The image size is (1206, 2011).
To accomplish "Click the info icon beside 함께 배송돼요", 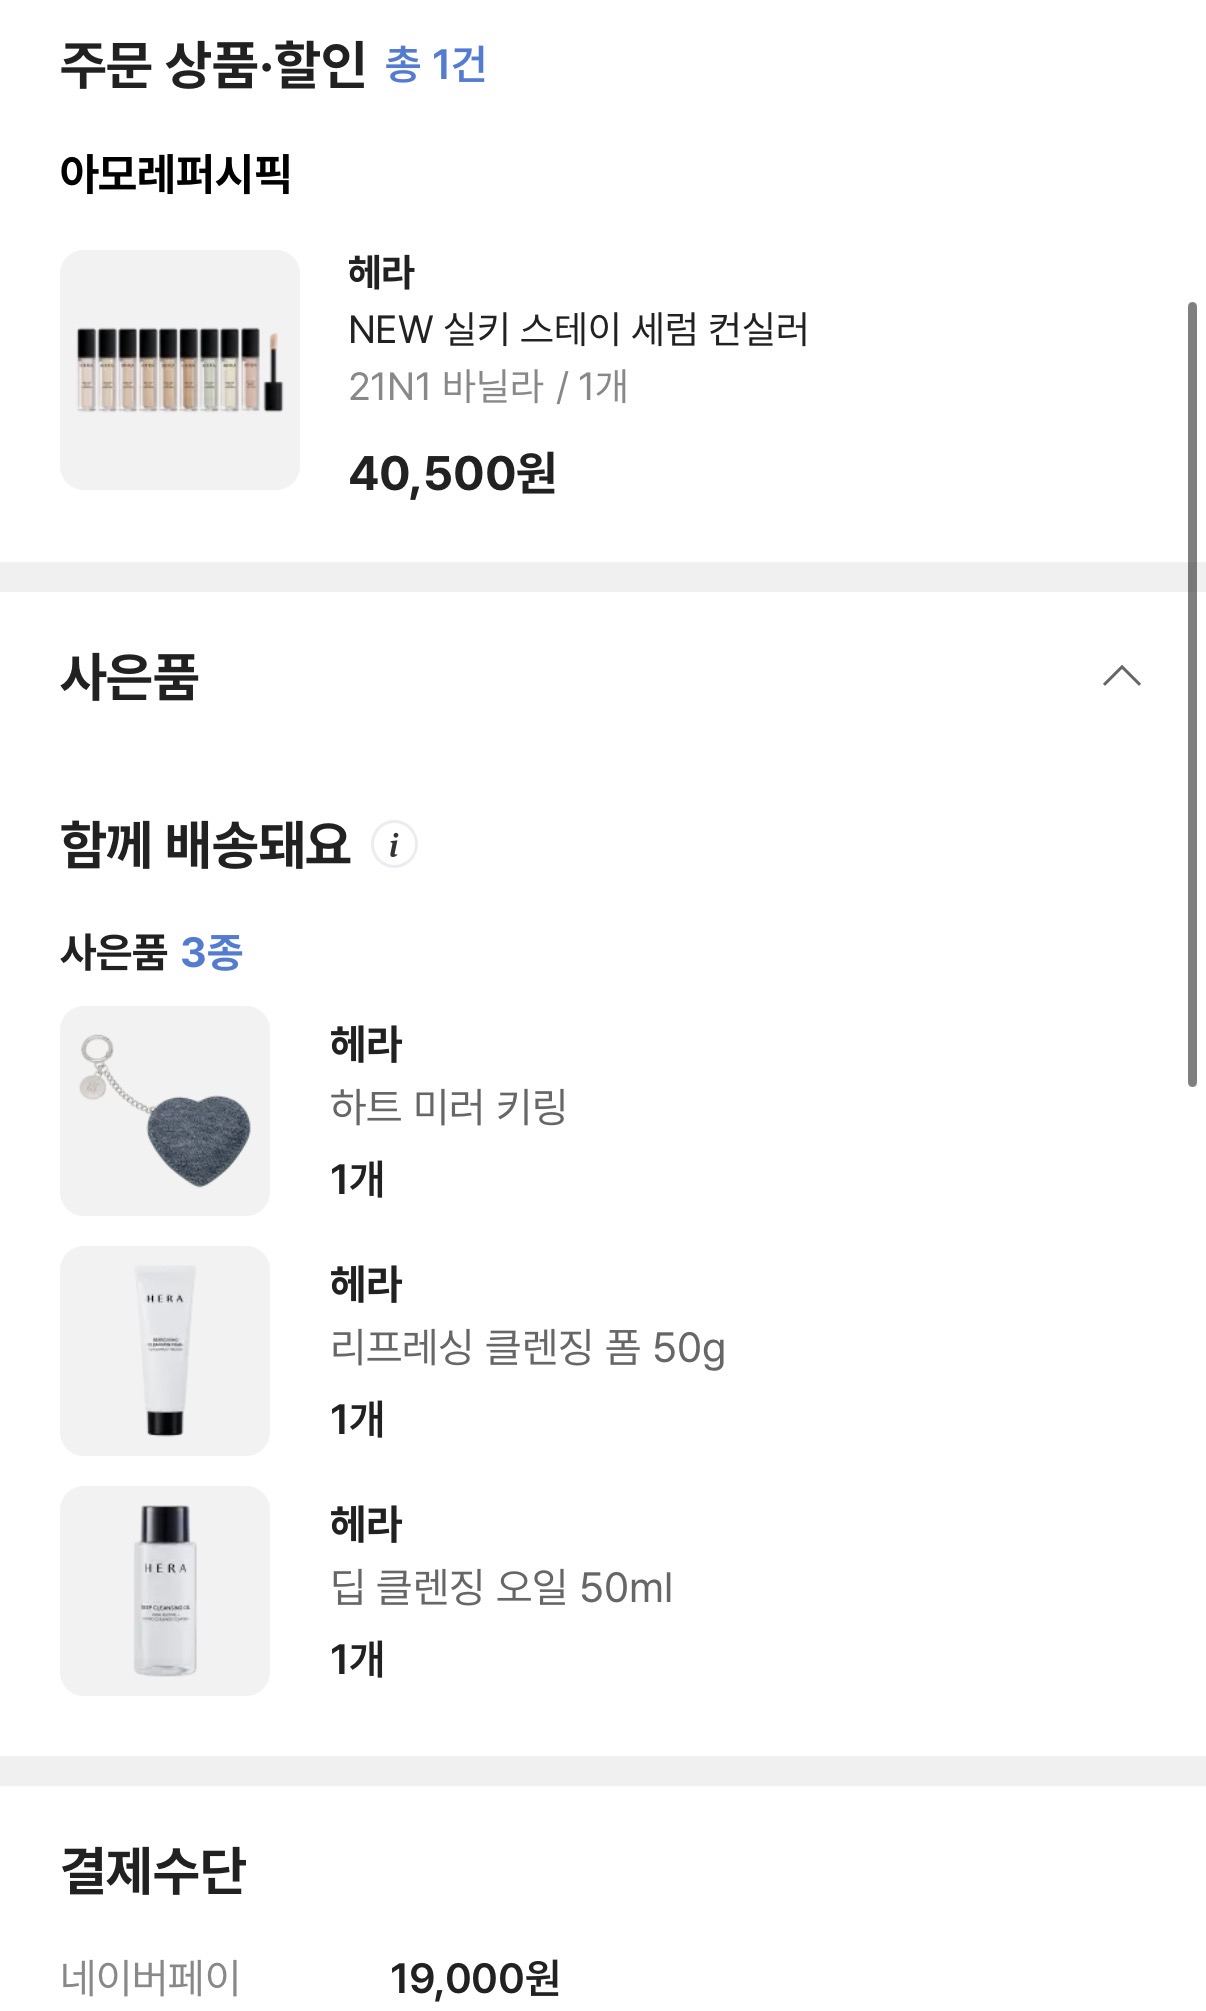I will (394, 845).
